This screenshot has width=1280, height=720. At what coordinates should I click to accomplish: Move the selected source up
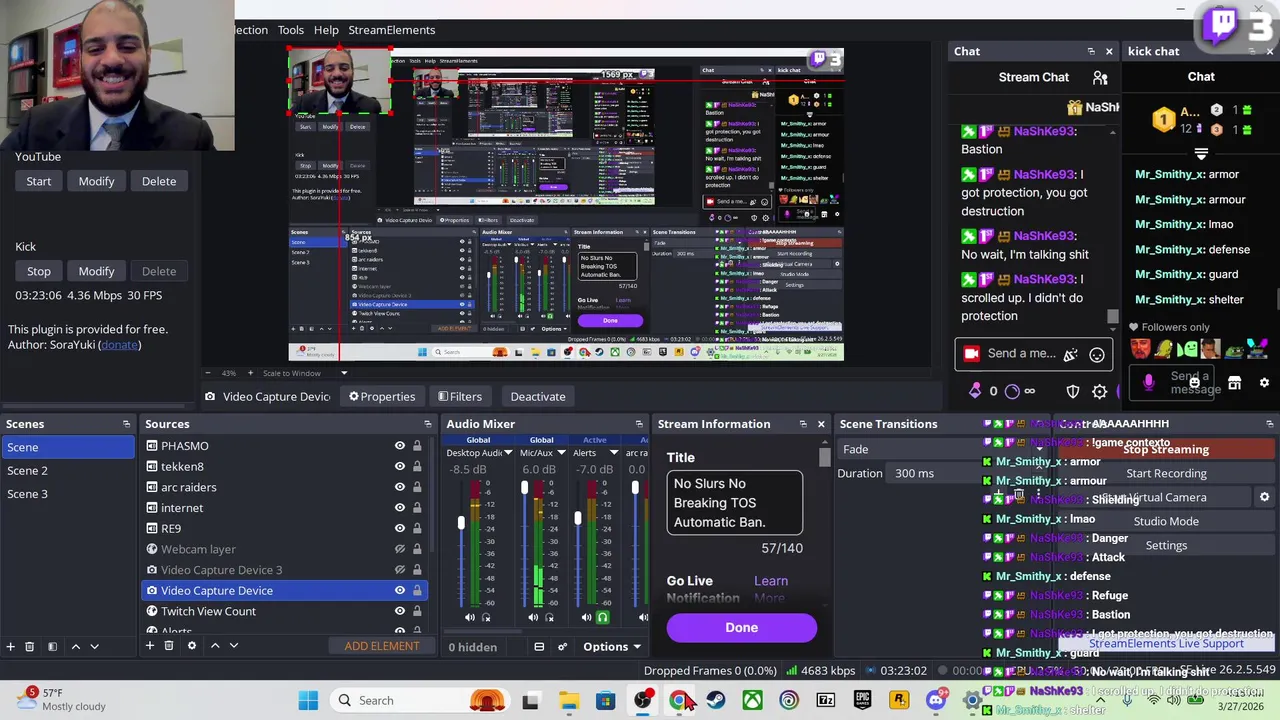214,646
